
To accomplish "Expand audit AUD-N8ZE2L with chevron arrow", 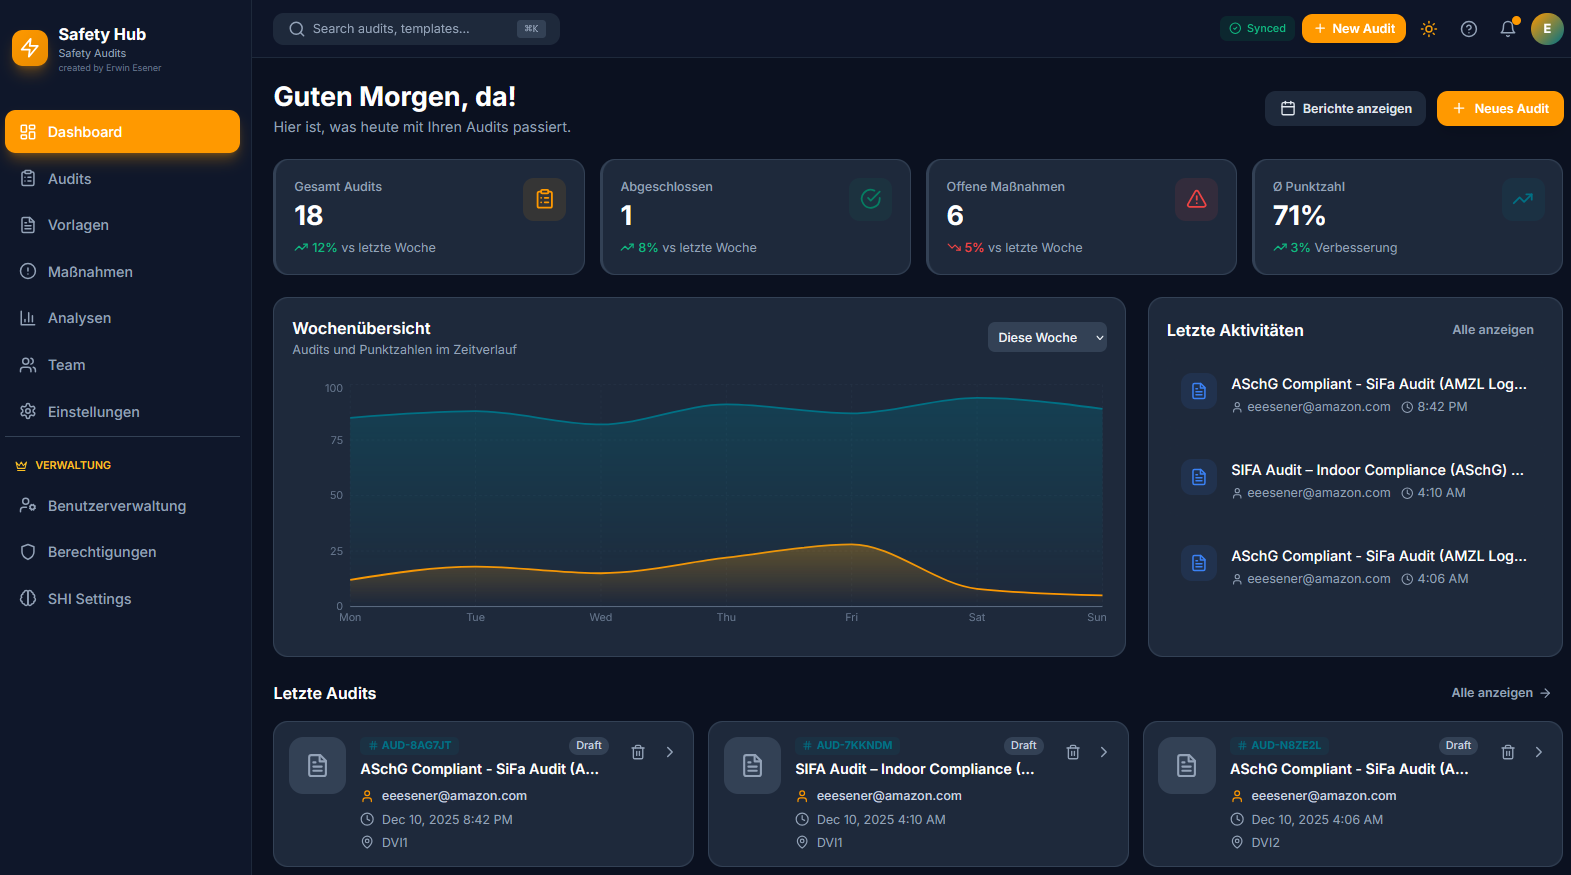I will 1539,752.
